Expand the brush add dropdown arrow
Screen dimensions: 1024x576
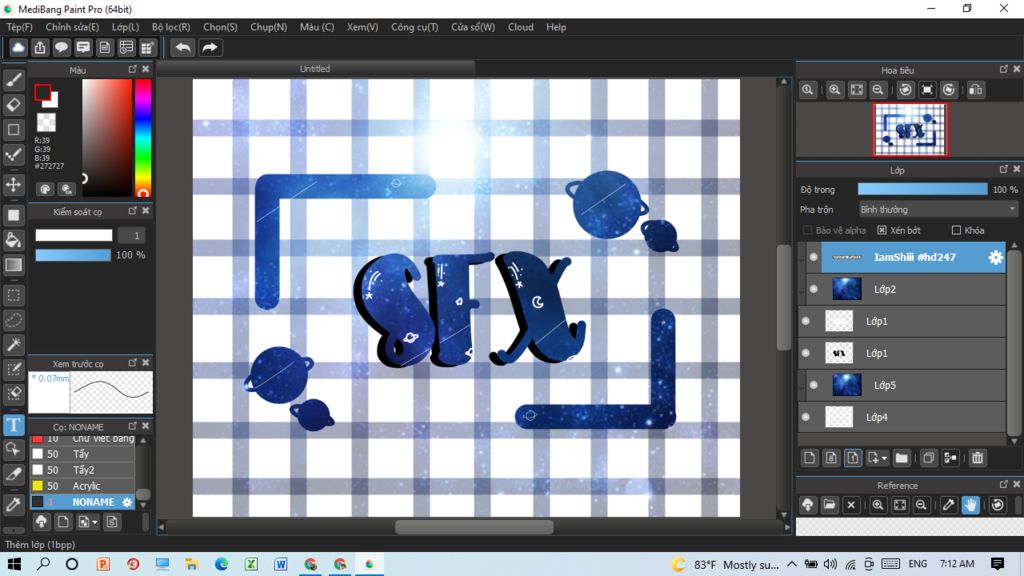click(x=95, y=522)
